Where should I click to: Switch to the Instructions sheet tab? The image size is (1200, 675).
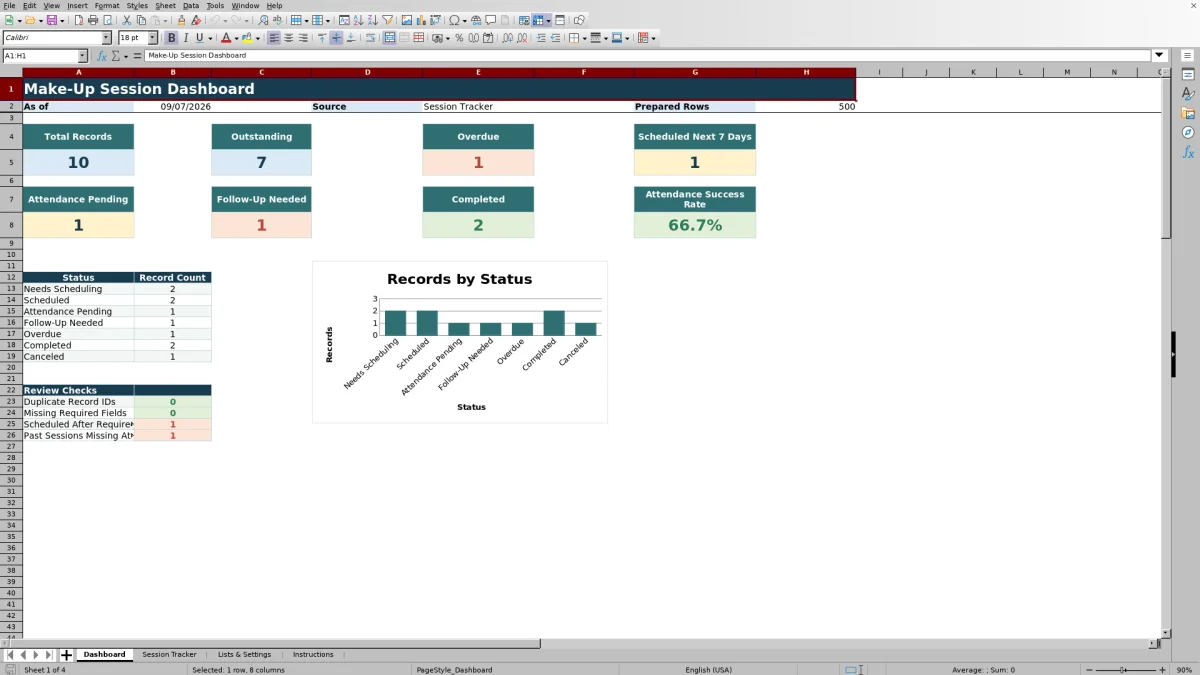[313, 655]
